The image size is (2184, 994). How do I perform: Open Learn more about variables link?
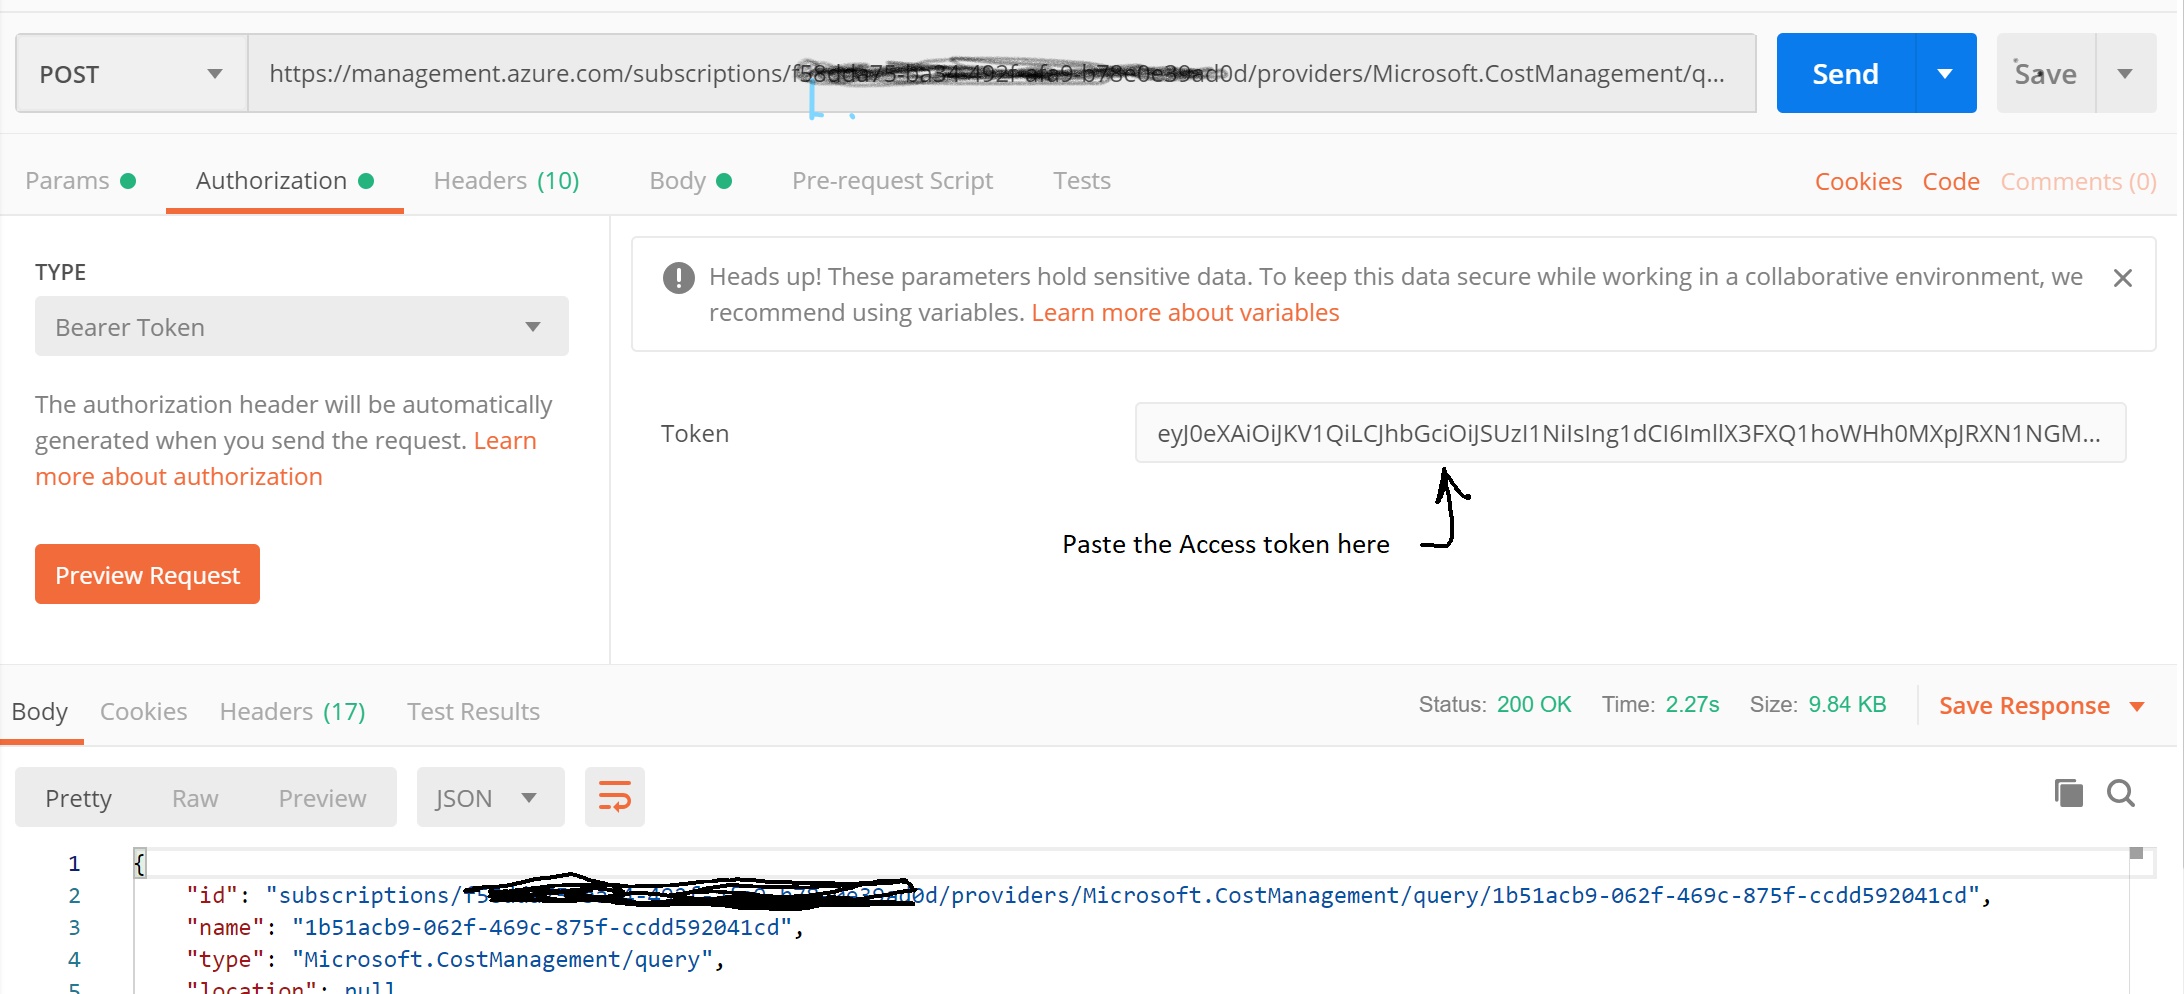1184,313
